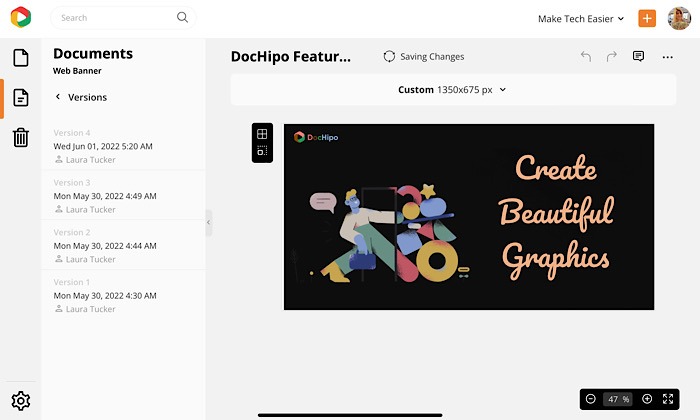Open the trash bin sidebar icon
Viewport: 700px width, 420px height.
(21, 137)
